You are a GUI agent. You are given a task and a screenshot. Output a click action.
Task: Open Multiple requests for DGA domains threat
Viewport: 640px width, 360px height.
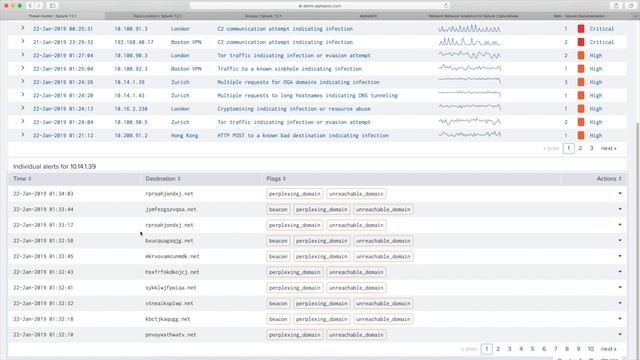tap(298, 82)
